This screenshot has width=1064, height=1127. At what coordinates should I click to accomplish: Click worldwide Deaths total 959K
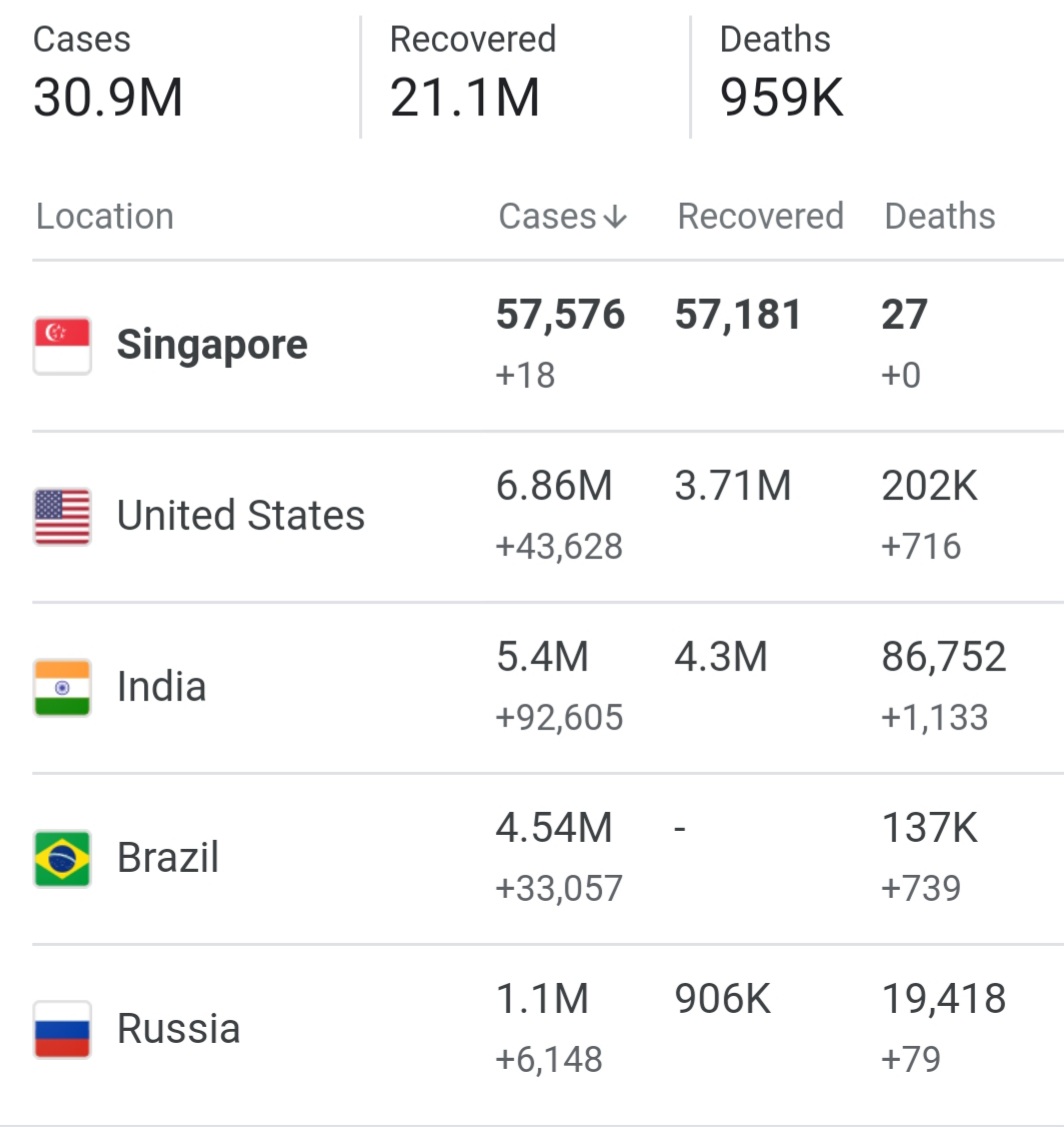(x=781, y=98)
